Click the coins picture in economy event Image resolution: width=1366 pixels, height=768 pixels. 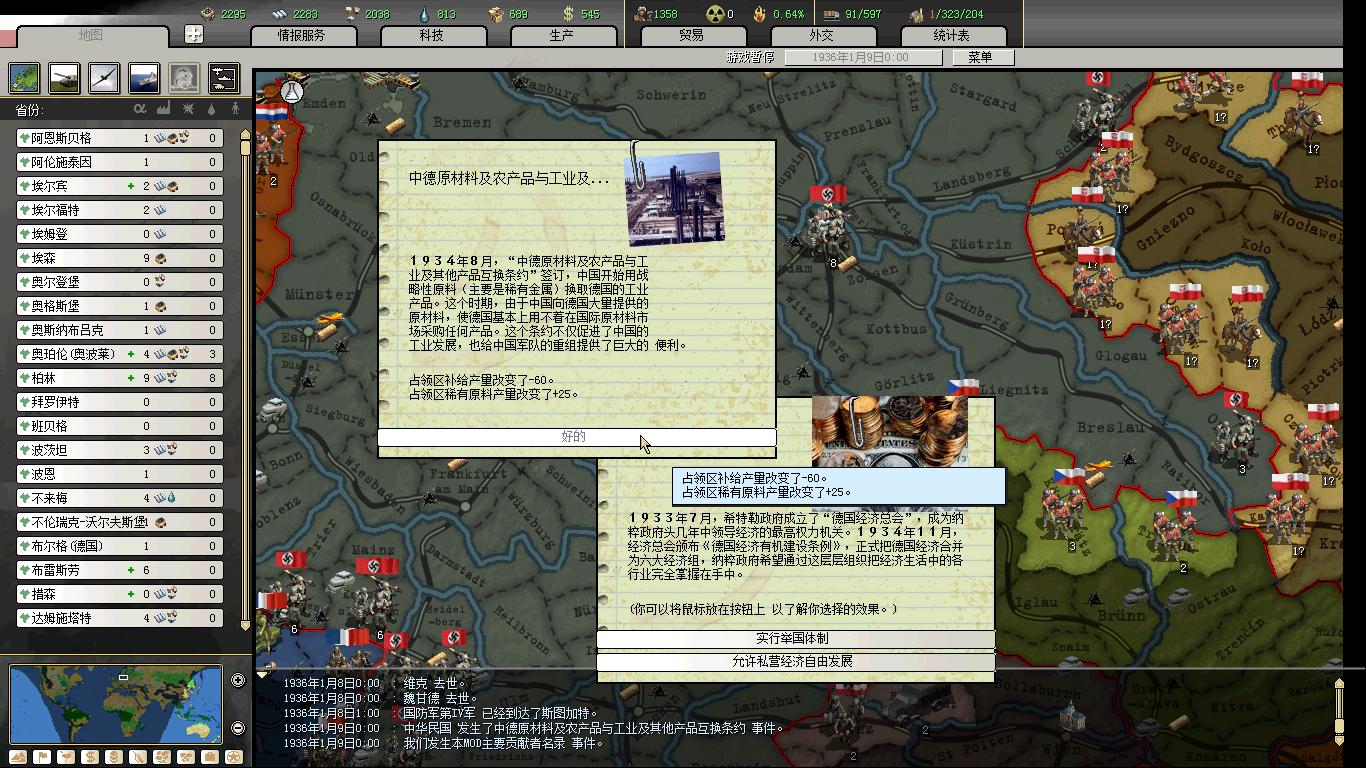[x=890, y=430]
